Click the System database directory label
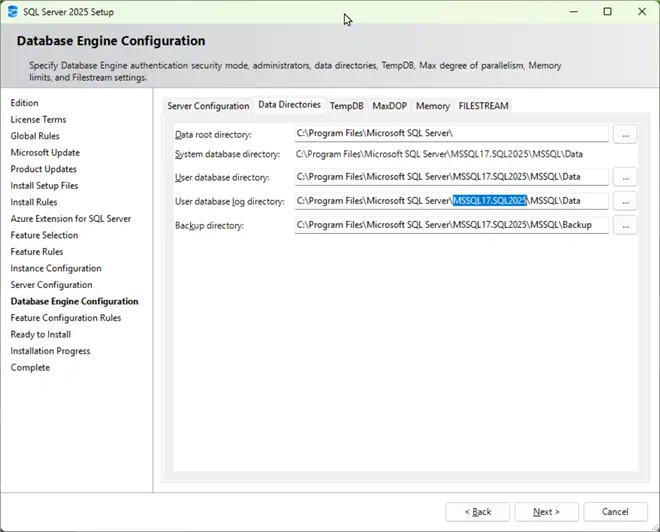660x532 pixels. [227, 154]
